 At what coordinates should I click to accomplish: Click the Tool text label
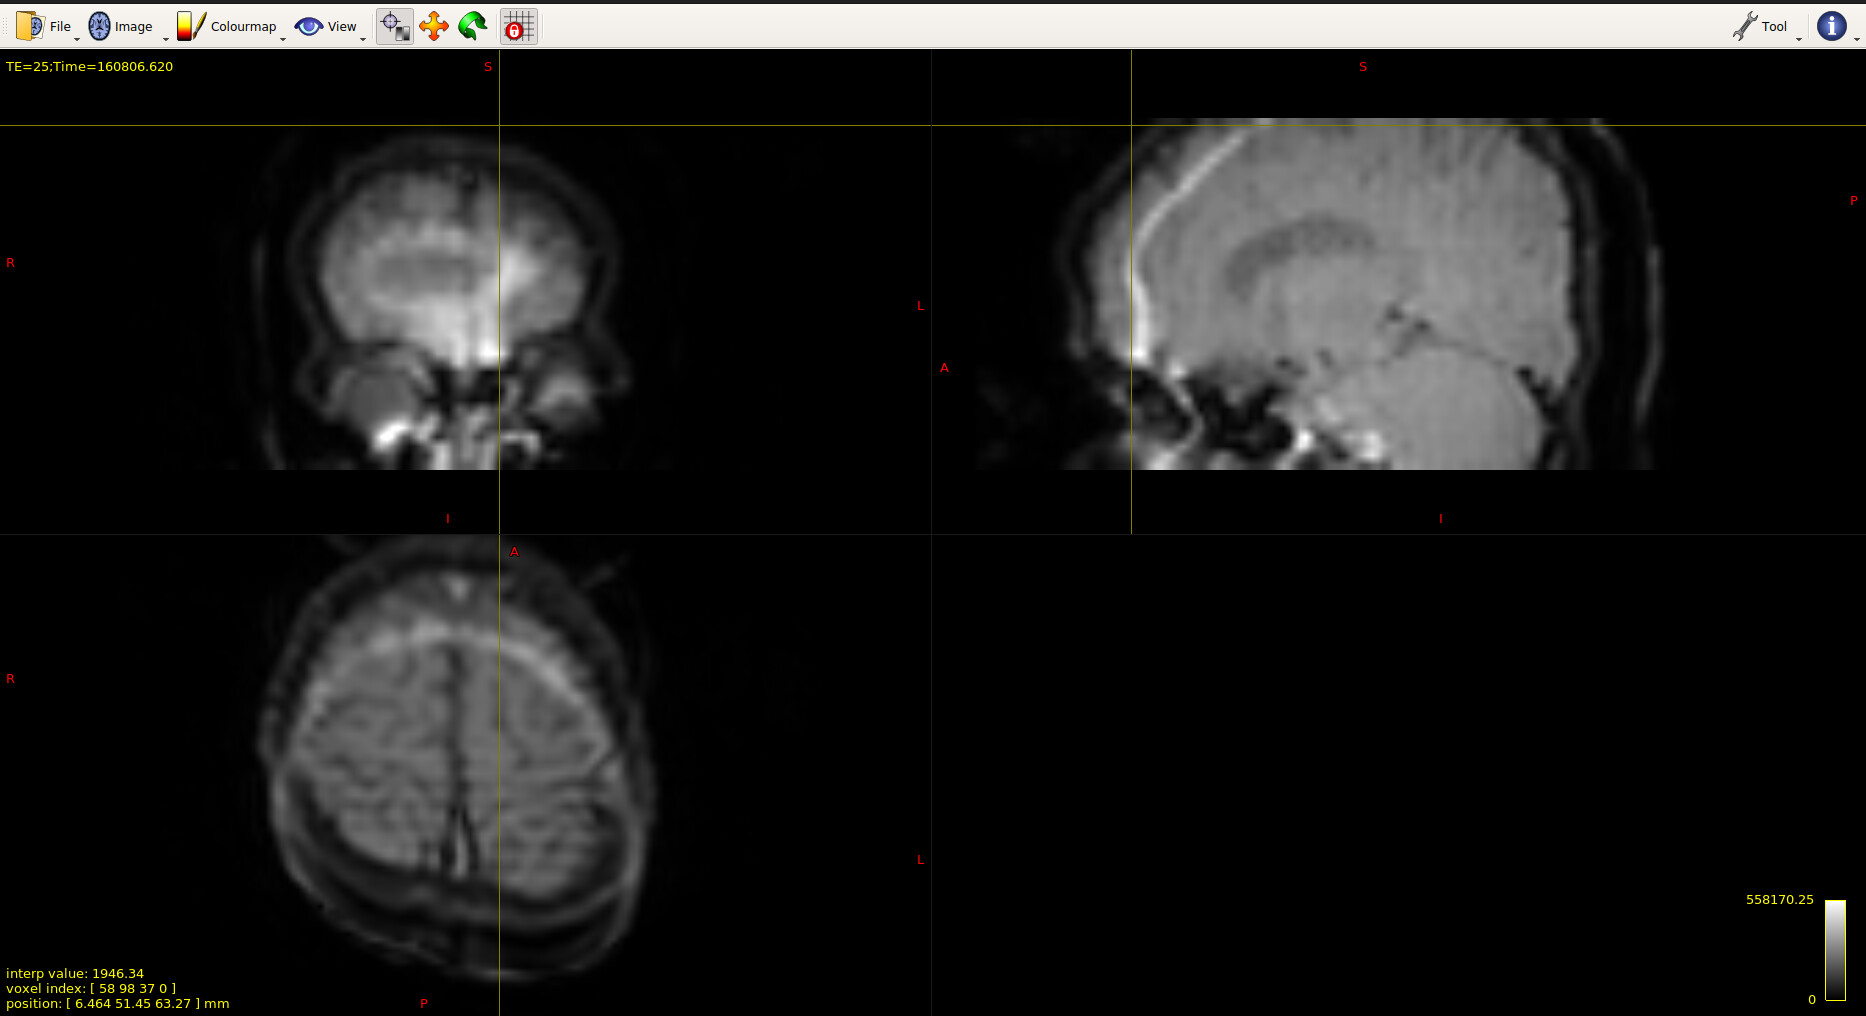coord(1774,26)
